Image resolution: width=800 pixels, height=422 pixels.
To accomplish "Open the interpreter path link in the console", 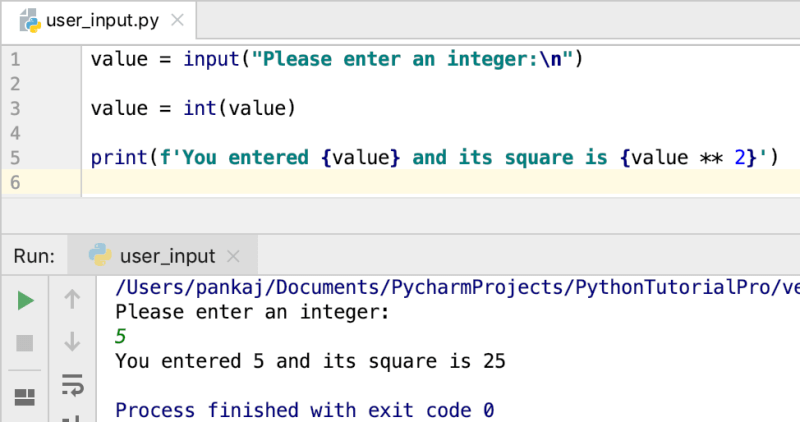I will click(x=457, y=287).
